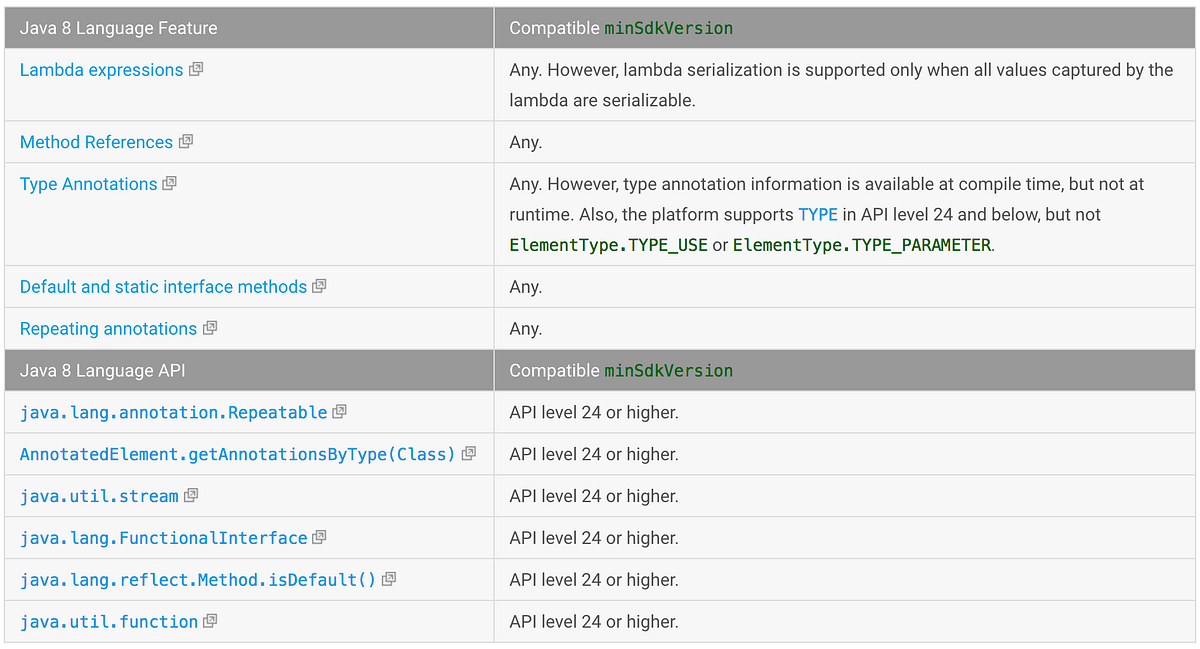Click the external link icon beside java.lang.FunctionalInterface
The width and height of the screenshot is (1200, 649).
(x=320, y=538)
